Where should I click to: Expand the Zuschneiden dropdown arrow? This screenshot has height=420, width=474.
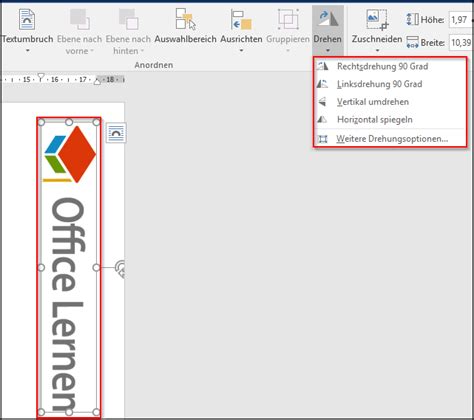[377, 51]
